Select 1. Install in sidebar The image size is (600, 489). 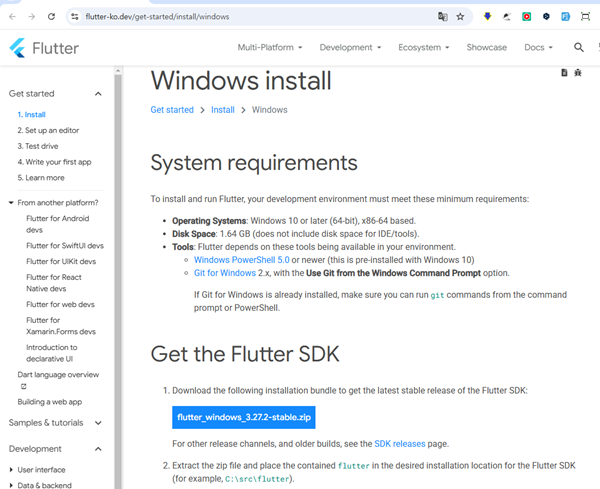point(31,114)
